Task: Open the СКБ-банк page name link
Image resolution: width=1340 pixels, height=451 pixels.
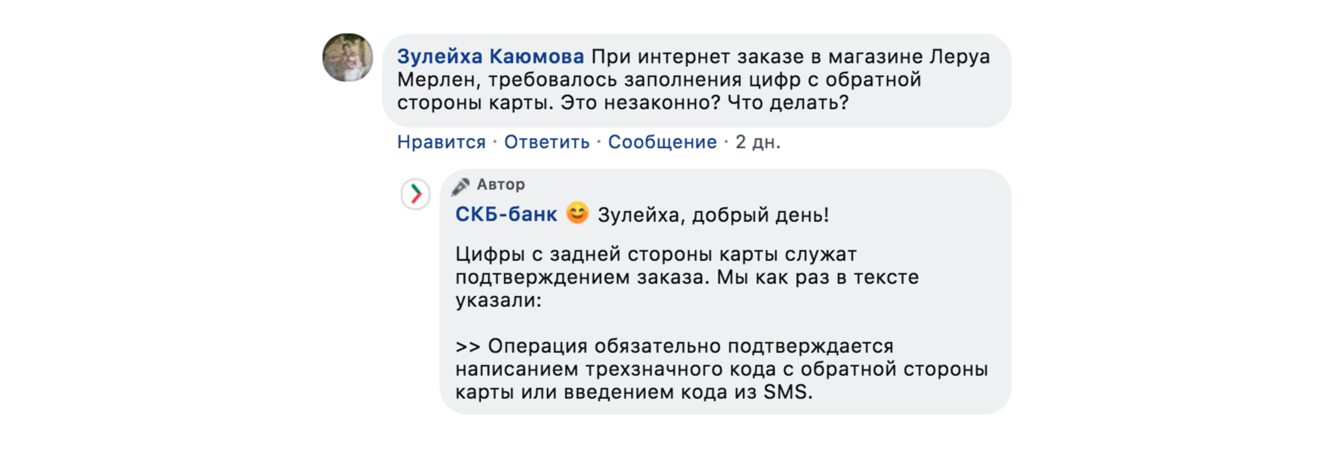Action: click(x=506, y=215)
